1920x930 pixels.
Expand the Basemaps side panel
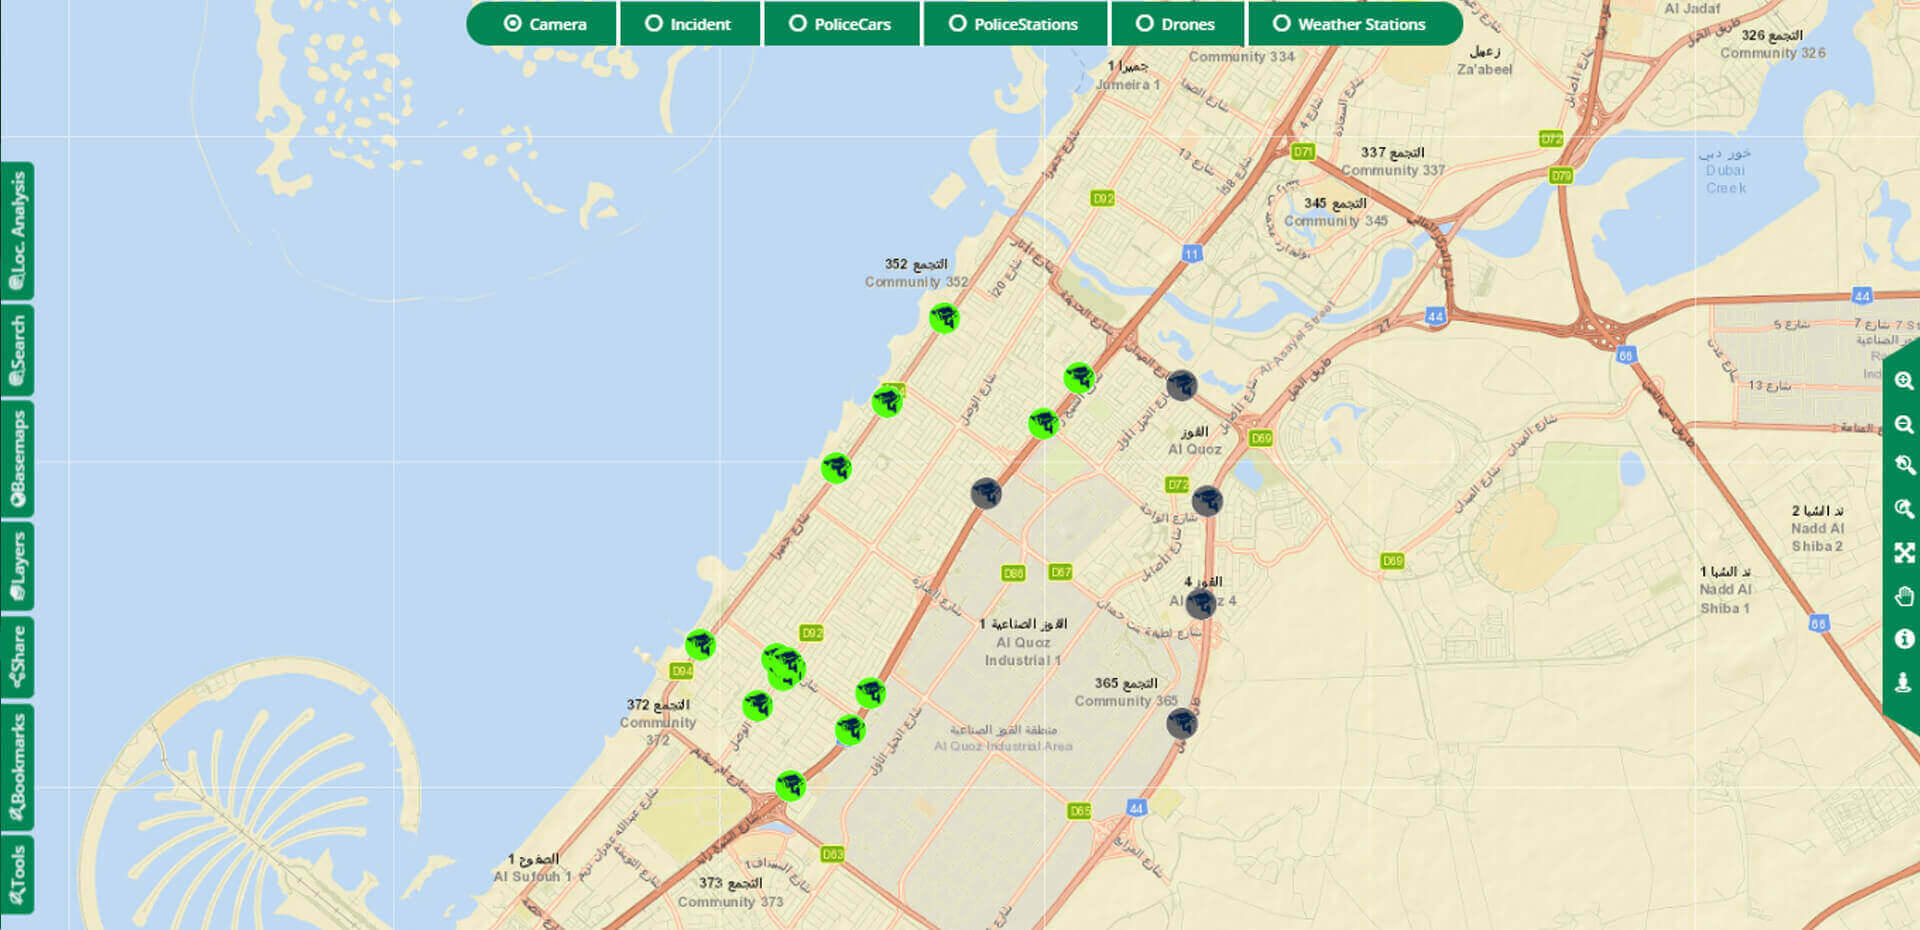click(x=18, y=459)
